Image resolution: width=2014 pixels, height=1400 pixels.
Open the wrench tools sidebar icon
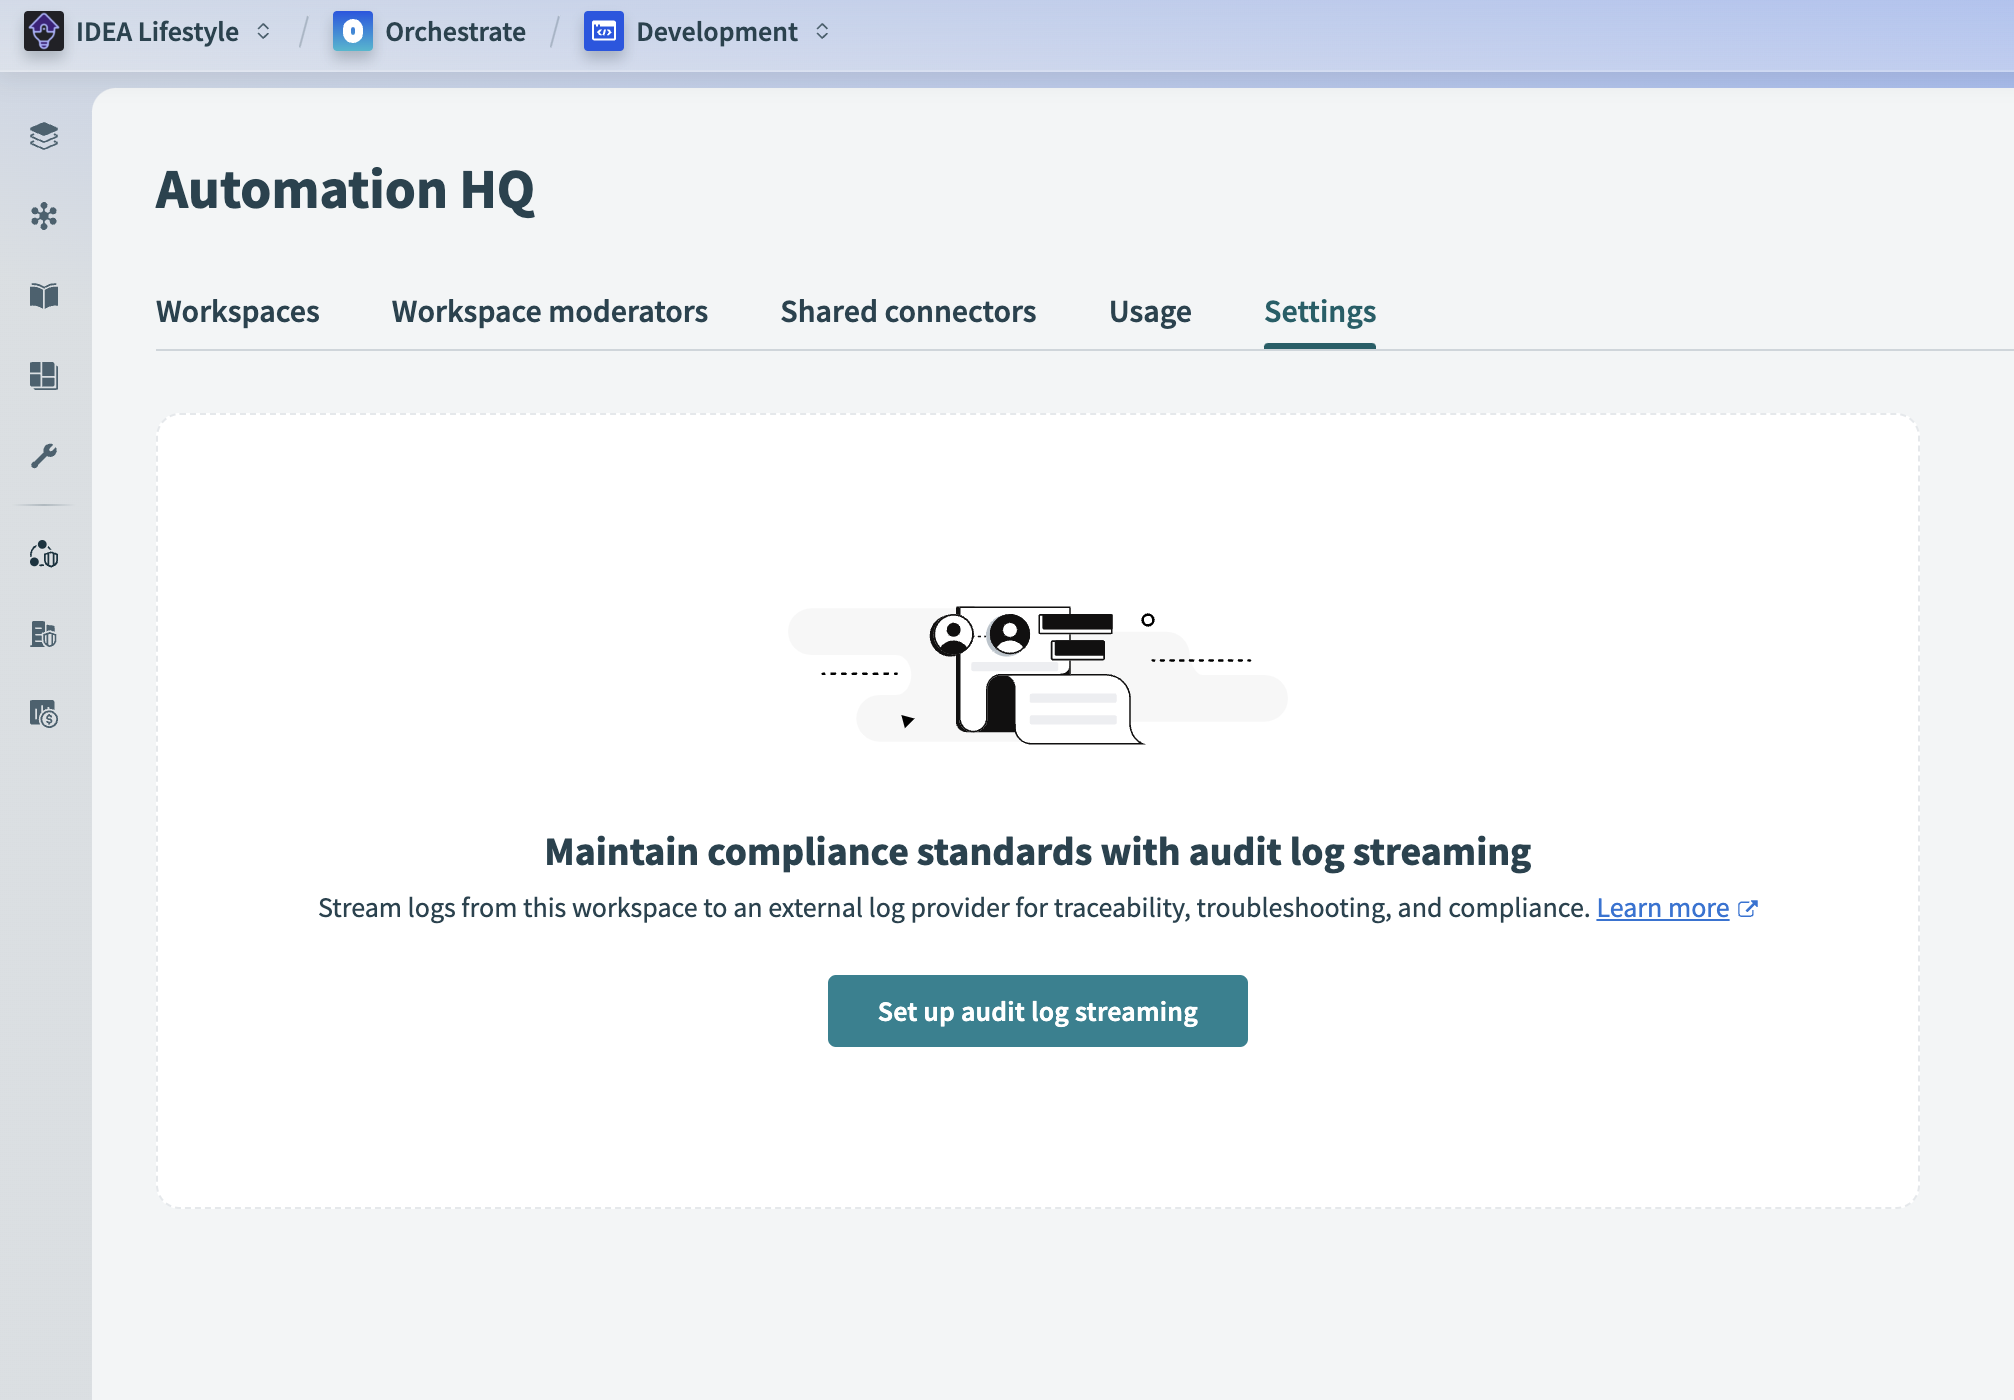[x=44, y=456]
